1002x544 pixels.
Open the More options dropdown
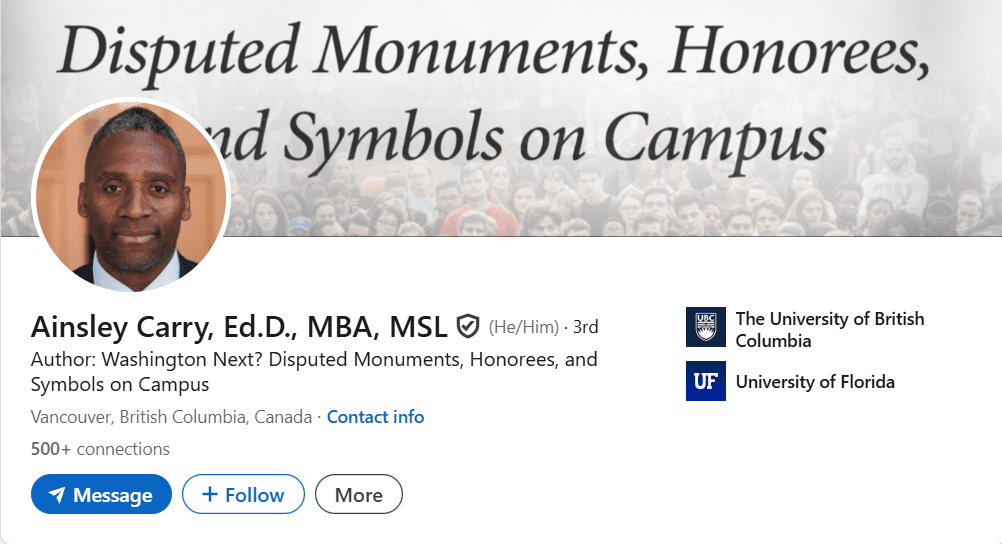[x=358, y=494]
